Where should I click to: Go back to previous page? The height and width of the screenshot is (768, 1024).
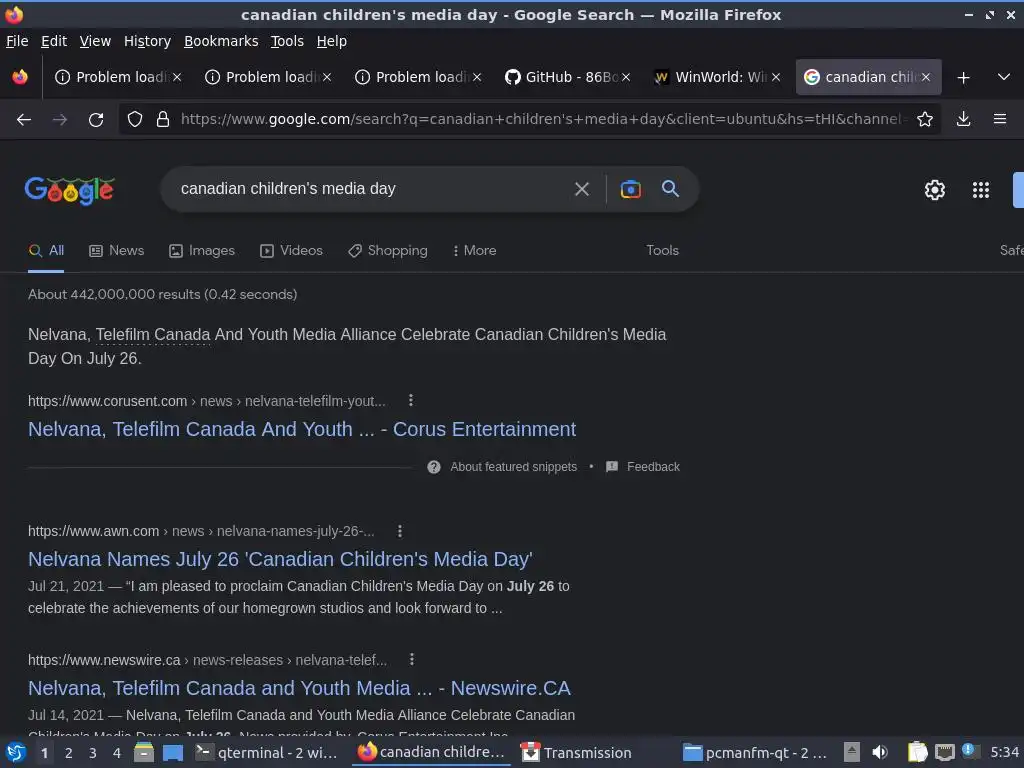click(x=24, y=120)
